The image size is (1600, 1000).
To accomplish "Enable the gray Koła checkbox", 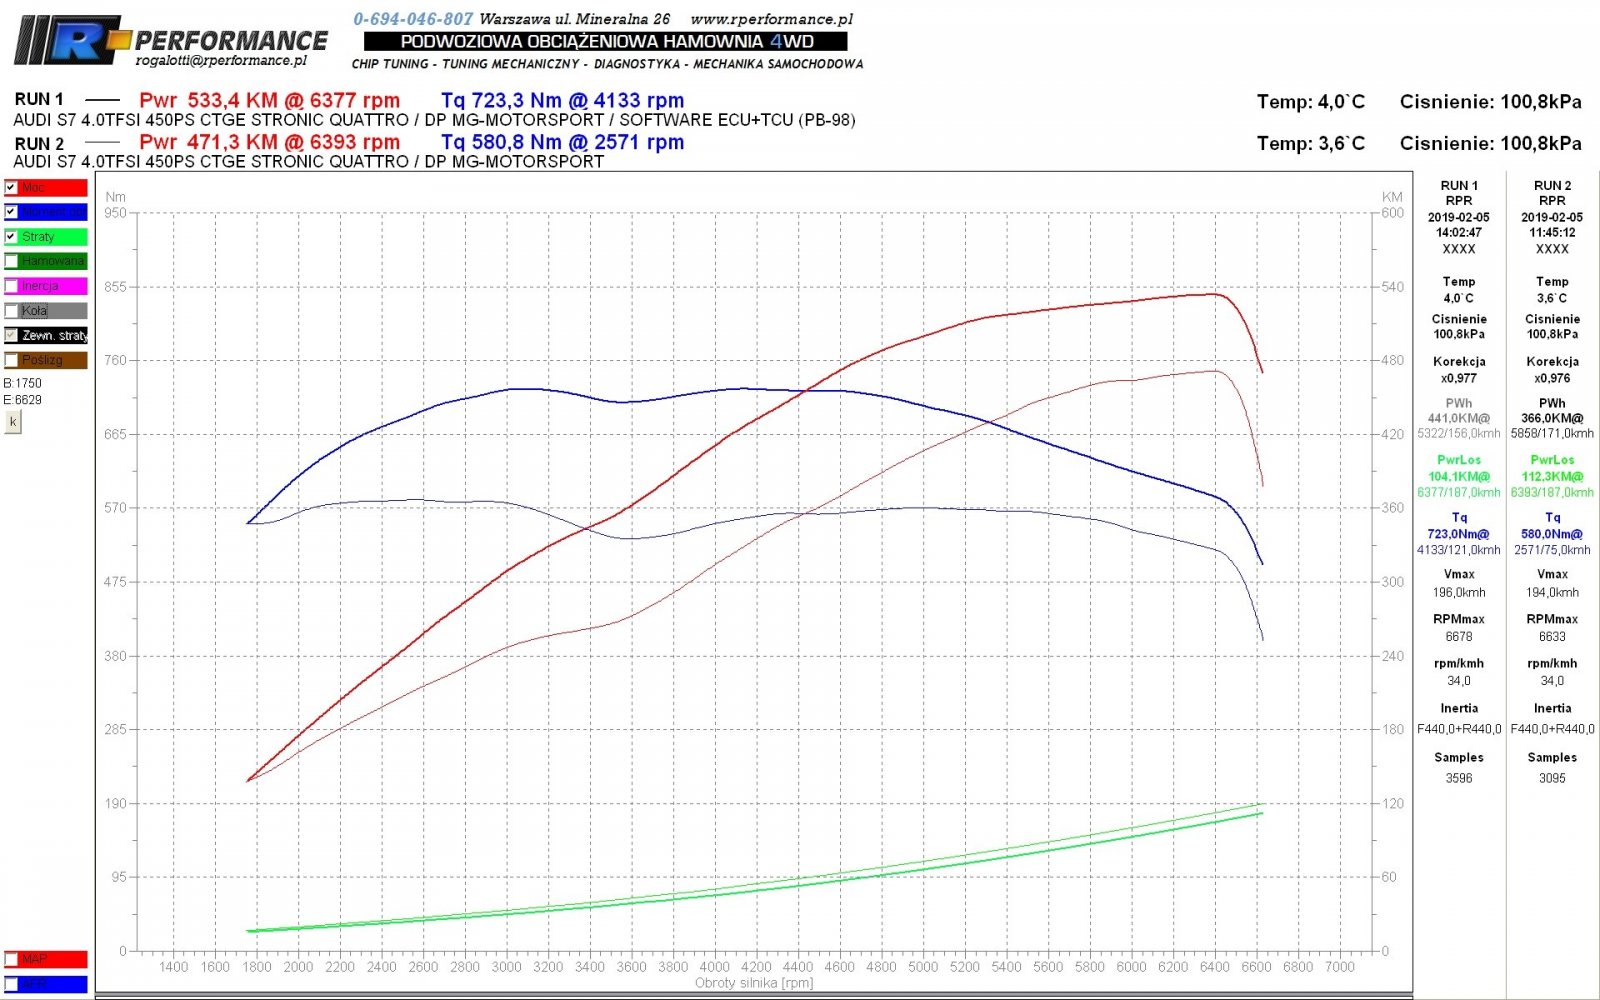I will click(x=11, y=311).
